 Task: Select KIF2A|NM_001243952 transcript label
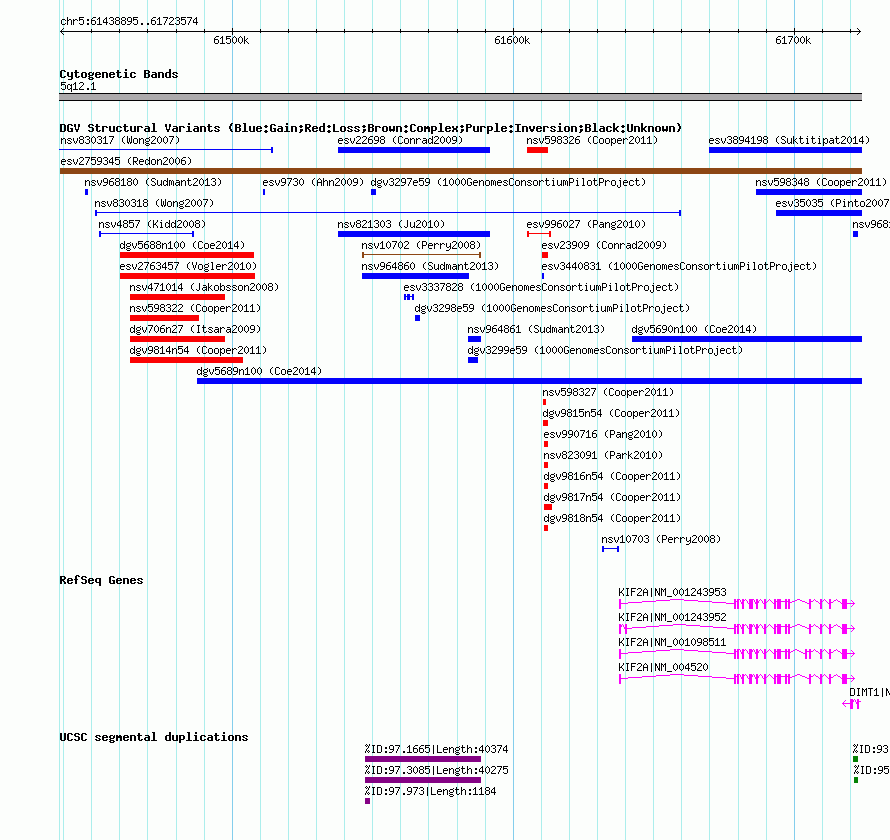[672, 617]
